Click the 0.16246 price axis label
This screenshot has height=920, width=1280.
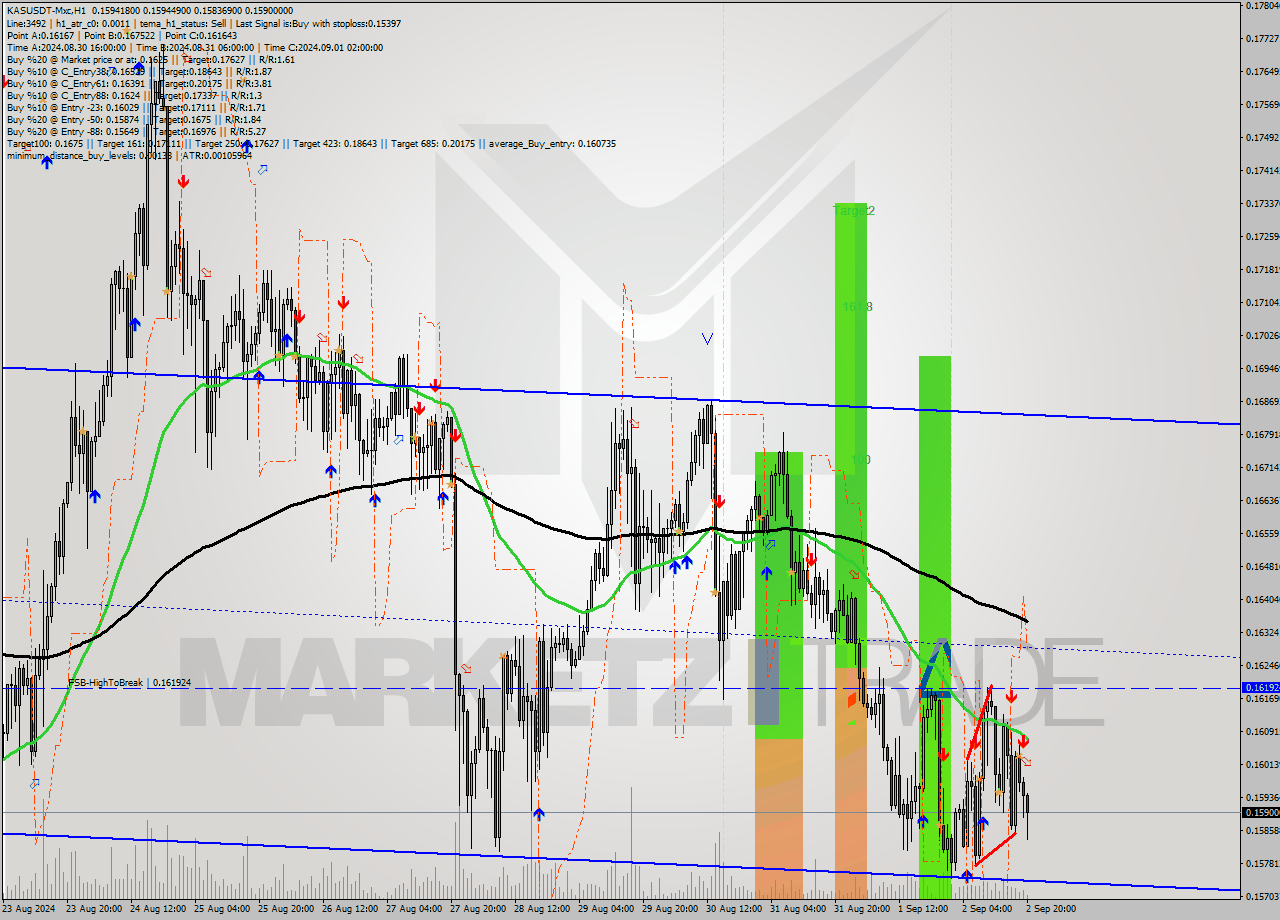tap(1262, 666)
